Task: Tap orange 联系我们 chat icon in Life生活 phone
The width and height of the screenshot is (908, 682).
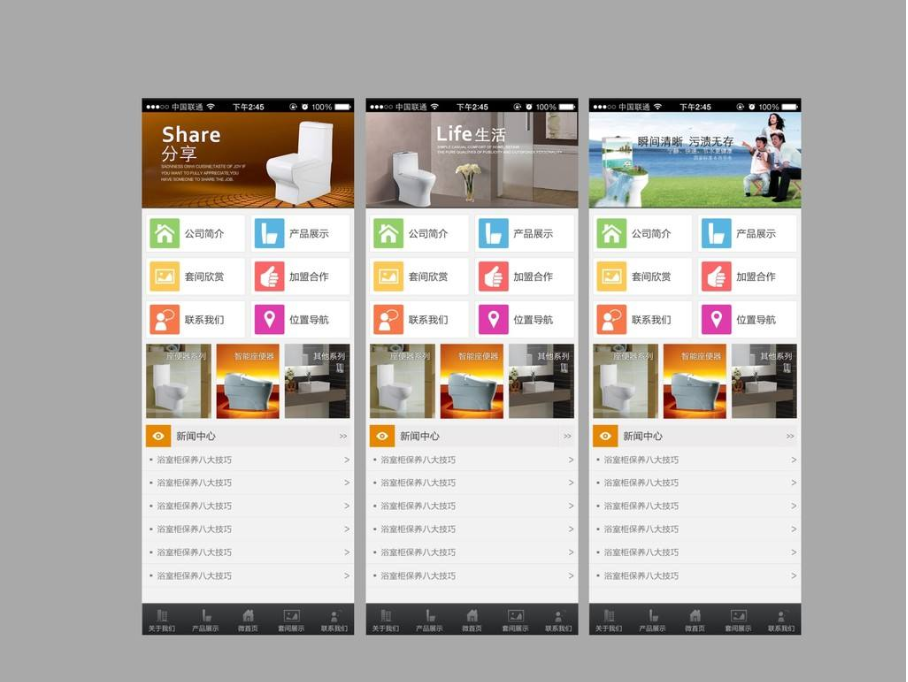Action: tap(388, 319)
